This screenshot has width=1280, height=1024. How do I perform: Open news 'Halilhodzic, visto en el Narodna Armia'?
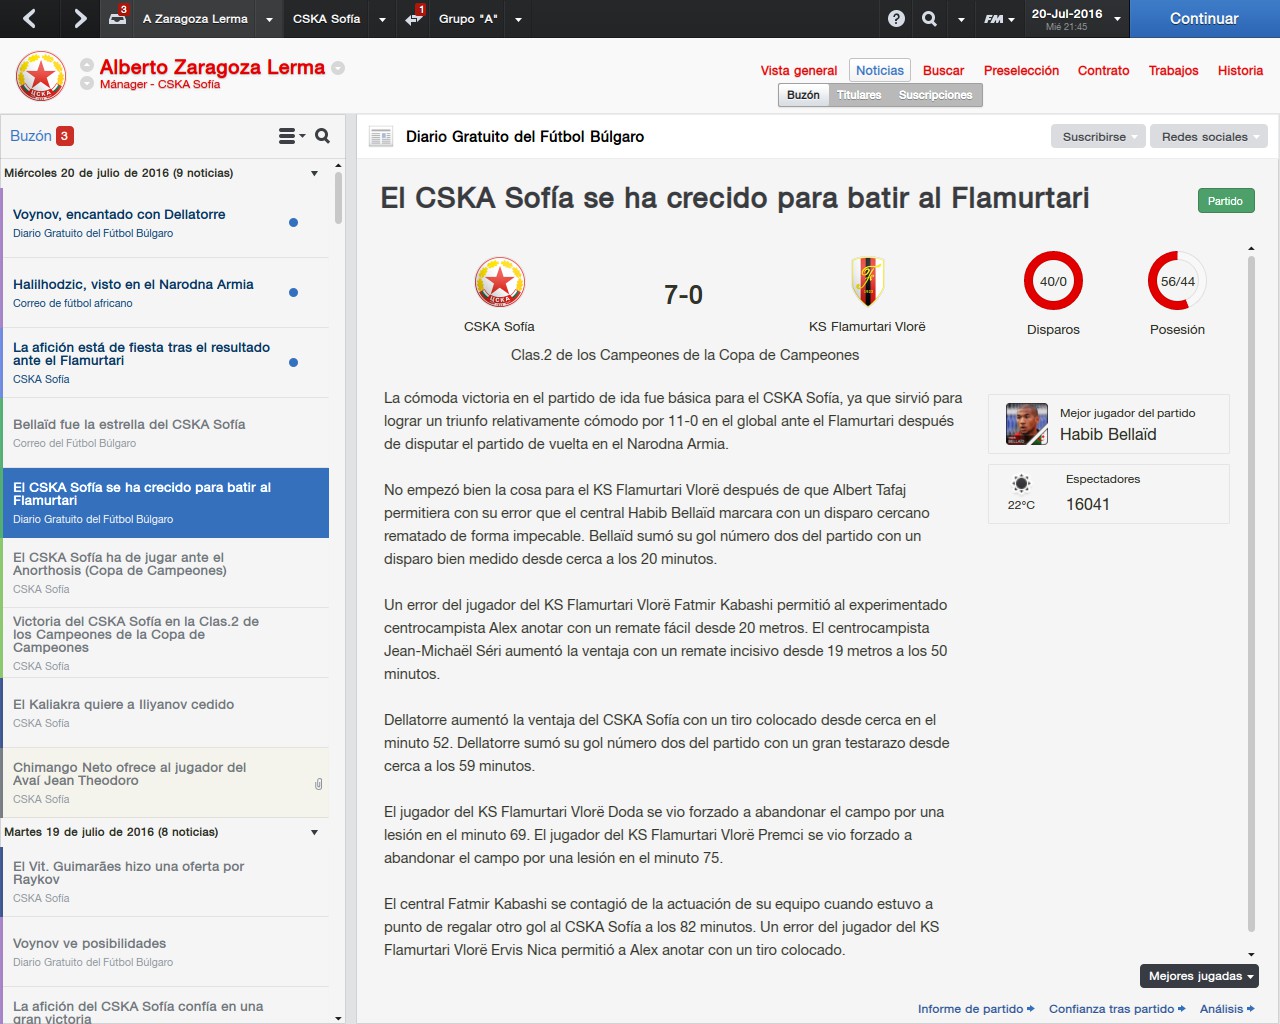165,293
